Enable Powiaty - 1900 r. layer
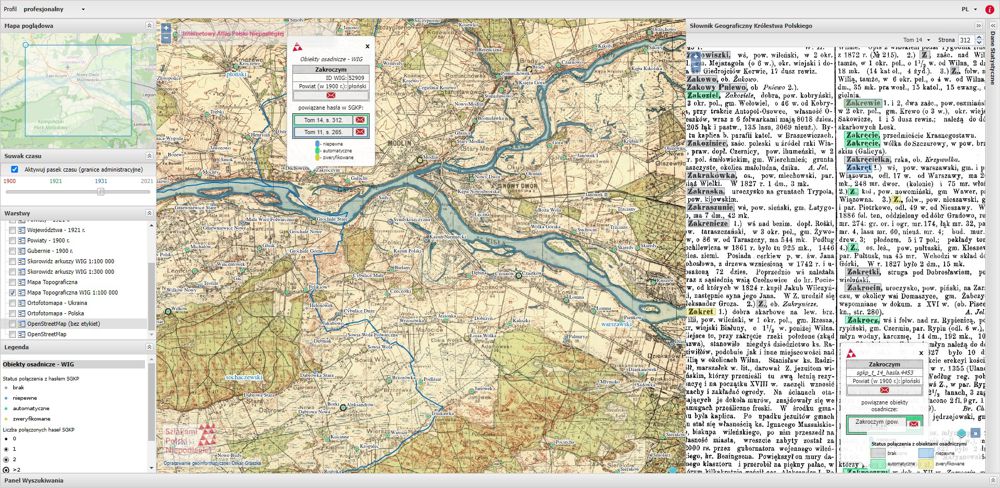Image resolution: width=1000 pixels, height=488 pixels. 13,240
